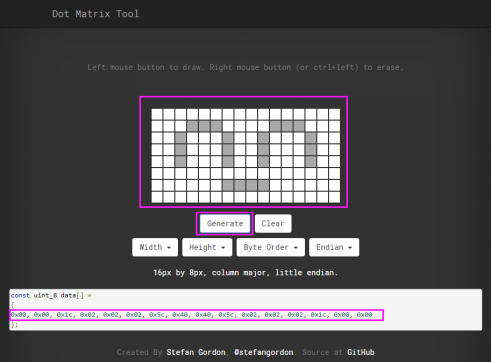The height and width of the screenshot is (362, 492).
Task: Toggle filled cell at row 7, column 8
Action: click(x=240, y=185)
